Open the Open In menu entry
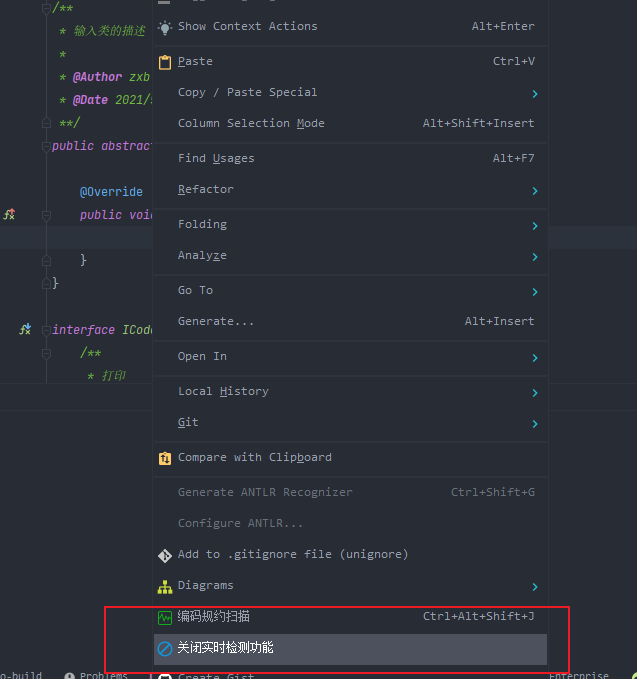Viewport: 637px width, 679px height. [350, 357]
